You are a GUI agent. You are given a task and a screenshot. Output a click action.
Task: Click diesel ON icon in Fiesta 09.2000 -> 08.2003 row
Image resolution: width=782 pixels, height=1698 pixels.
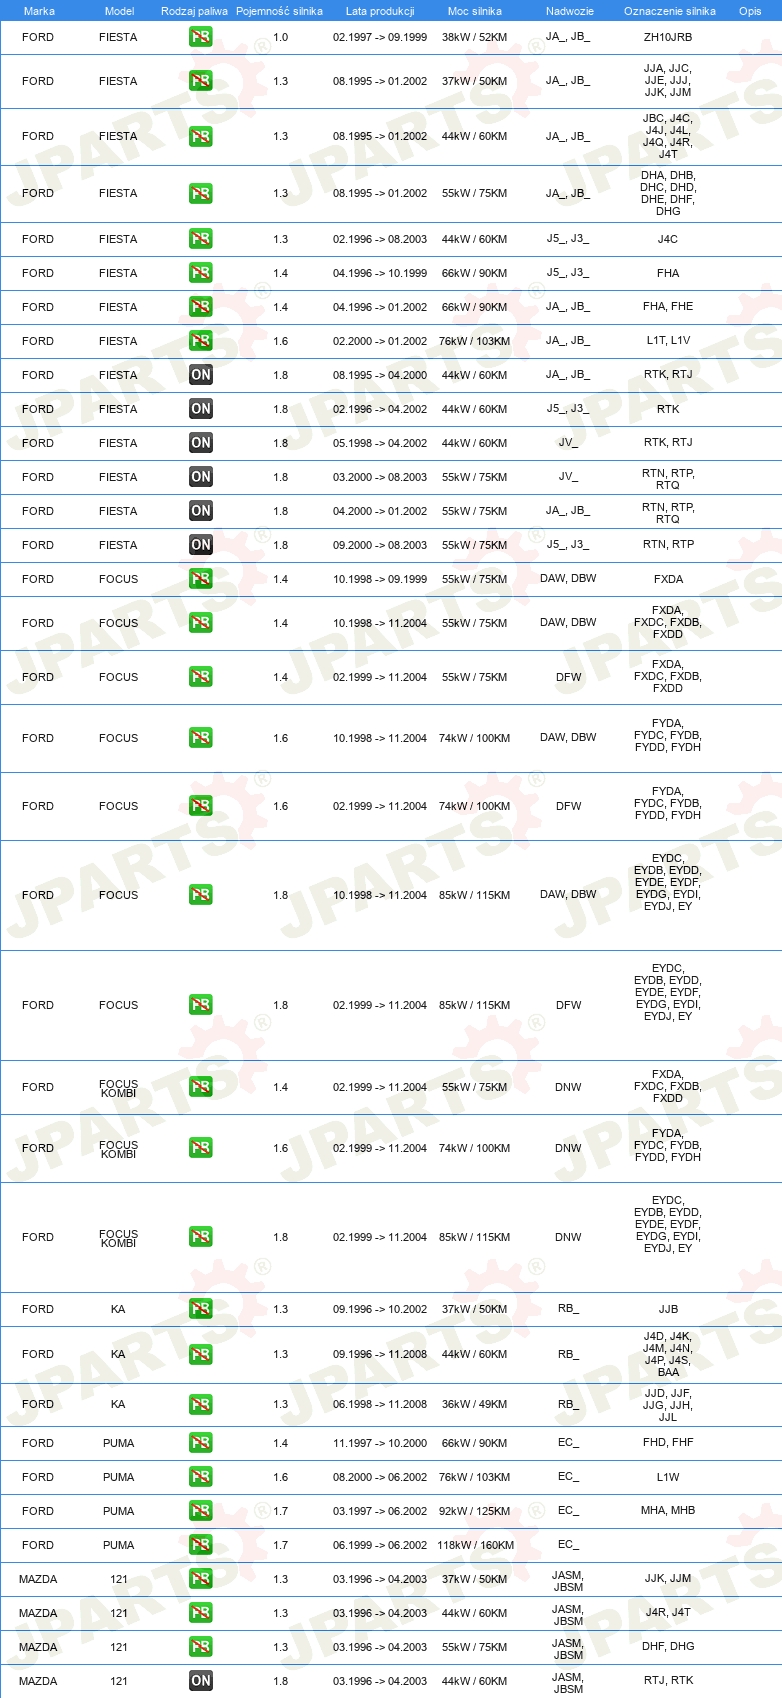[201, 545]
